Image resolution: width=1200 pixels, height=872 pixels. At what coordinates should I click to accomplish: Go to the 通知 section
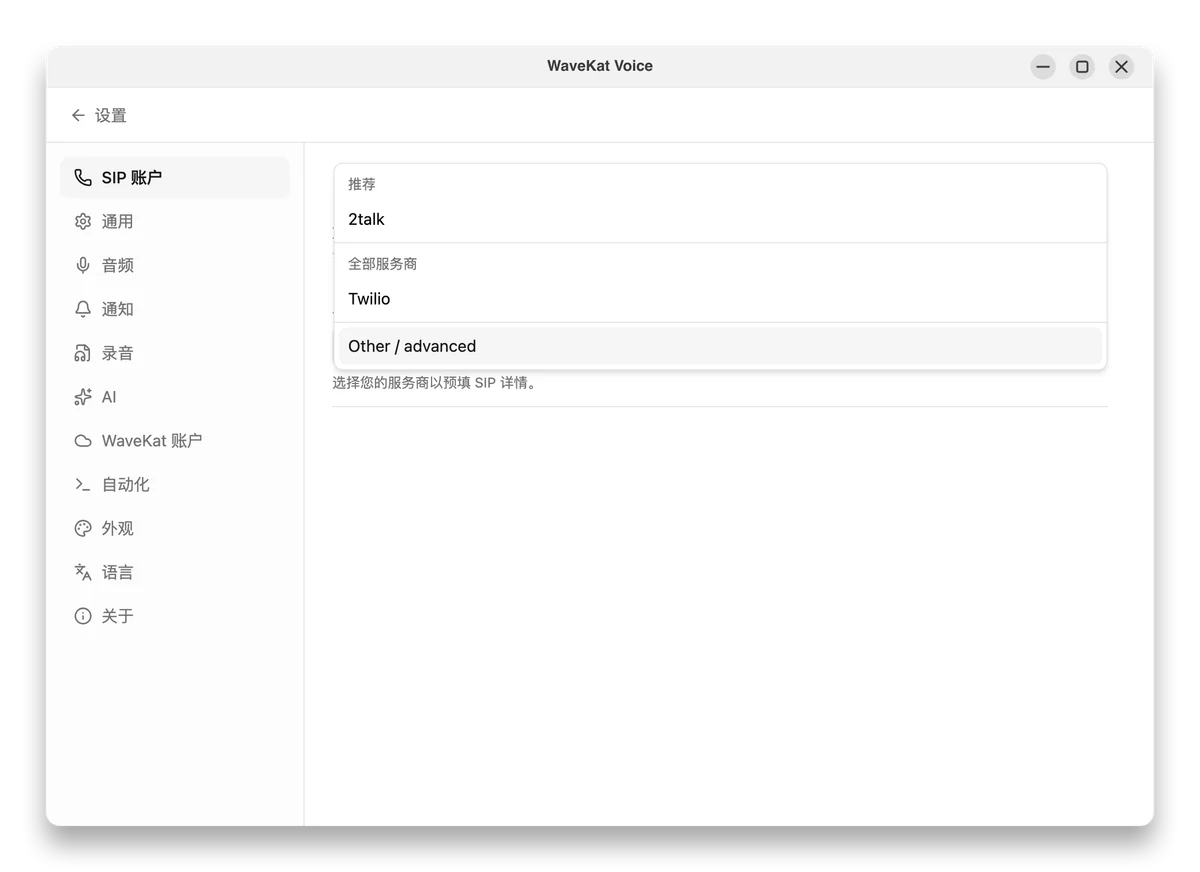pos(175,310)
